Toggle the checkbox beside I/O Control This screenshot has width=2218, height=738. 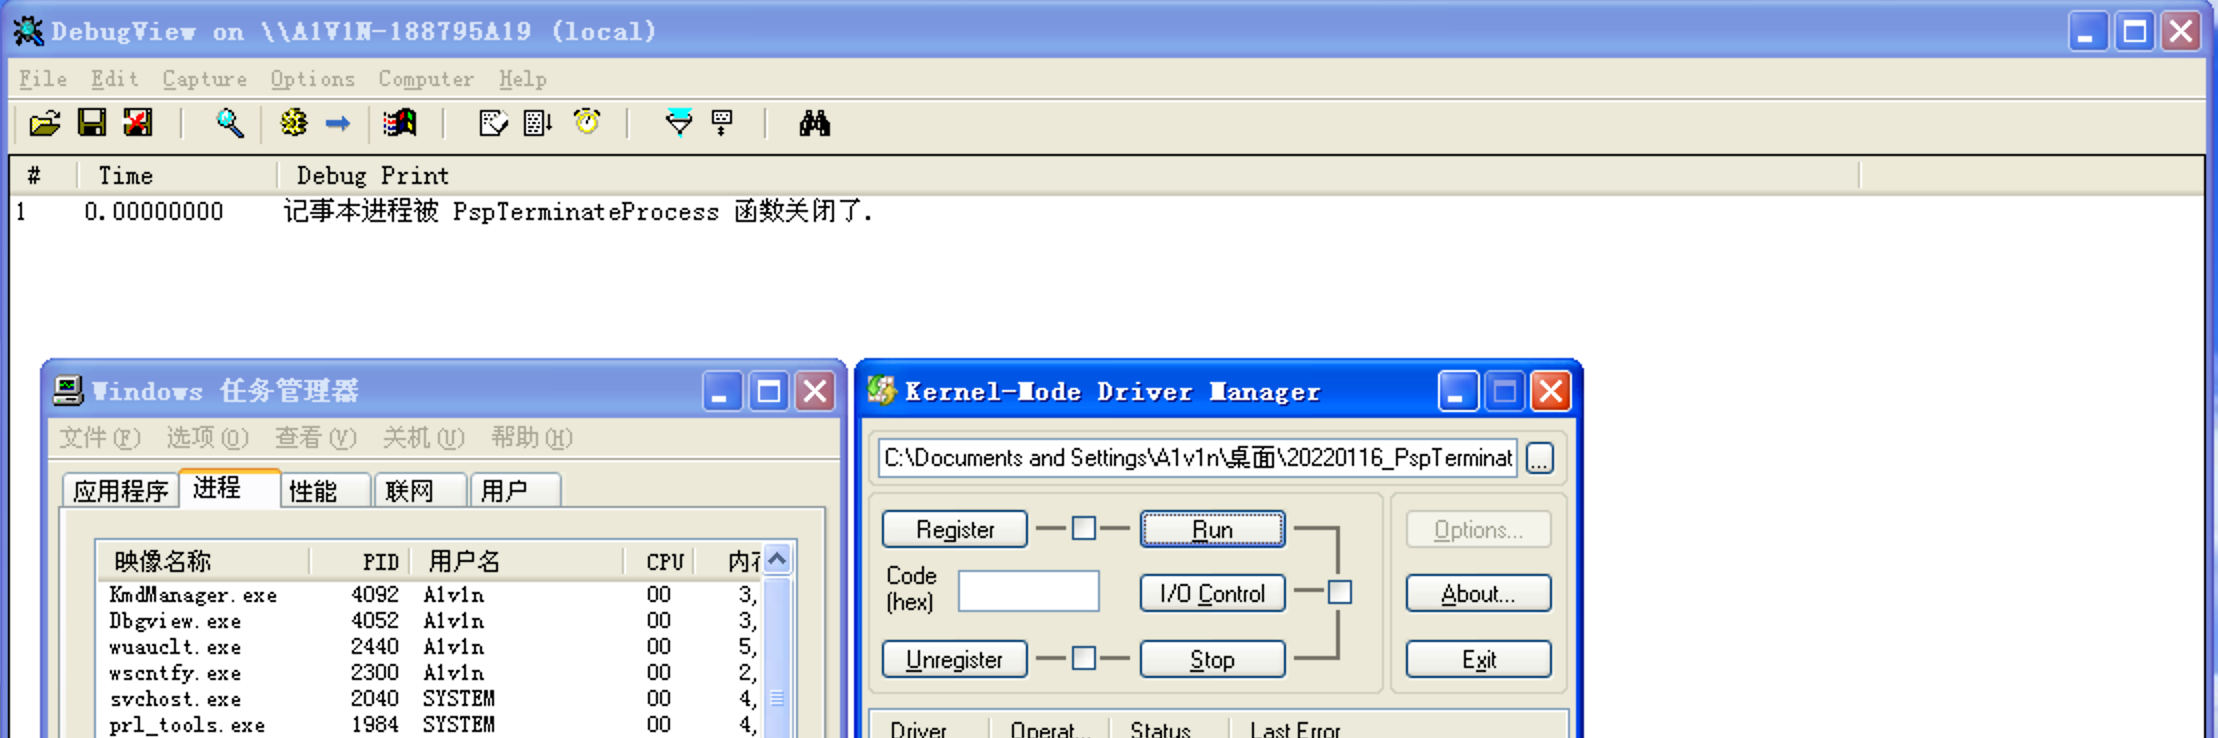click(1340, 592)
